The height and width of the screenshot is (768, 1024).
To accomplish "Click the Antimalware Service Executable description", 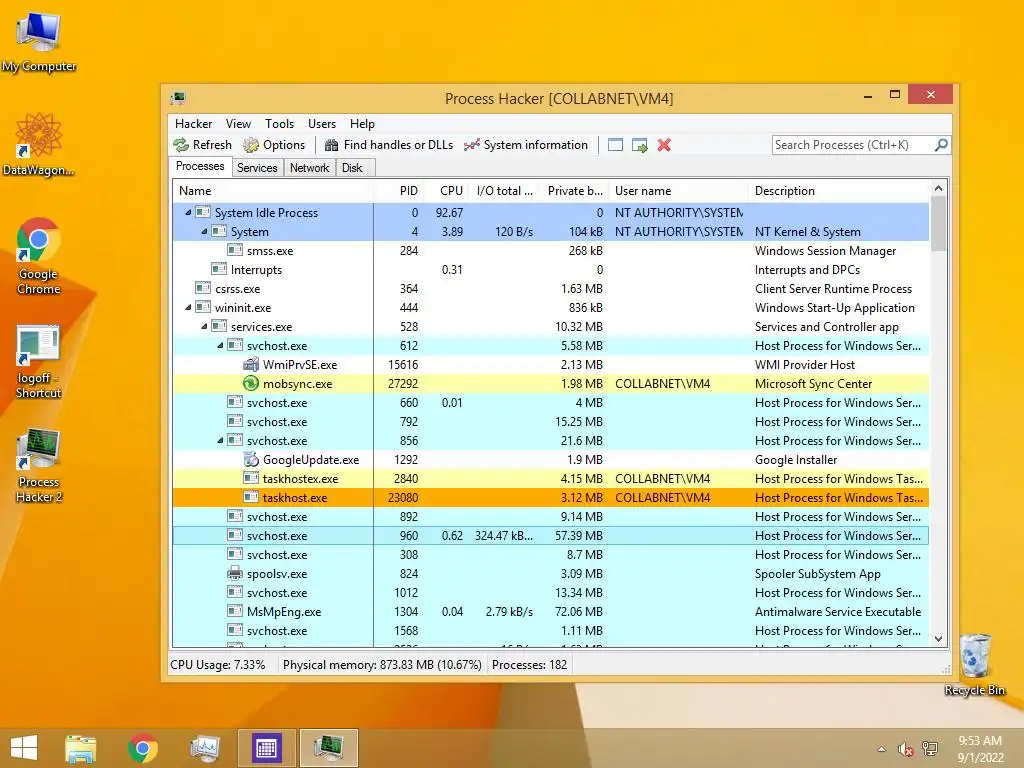I will [x=838, y=611].
